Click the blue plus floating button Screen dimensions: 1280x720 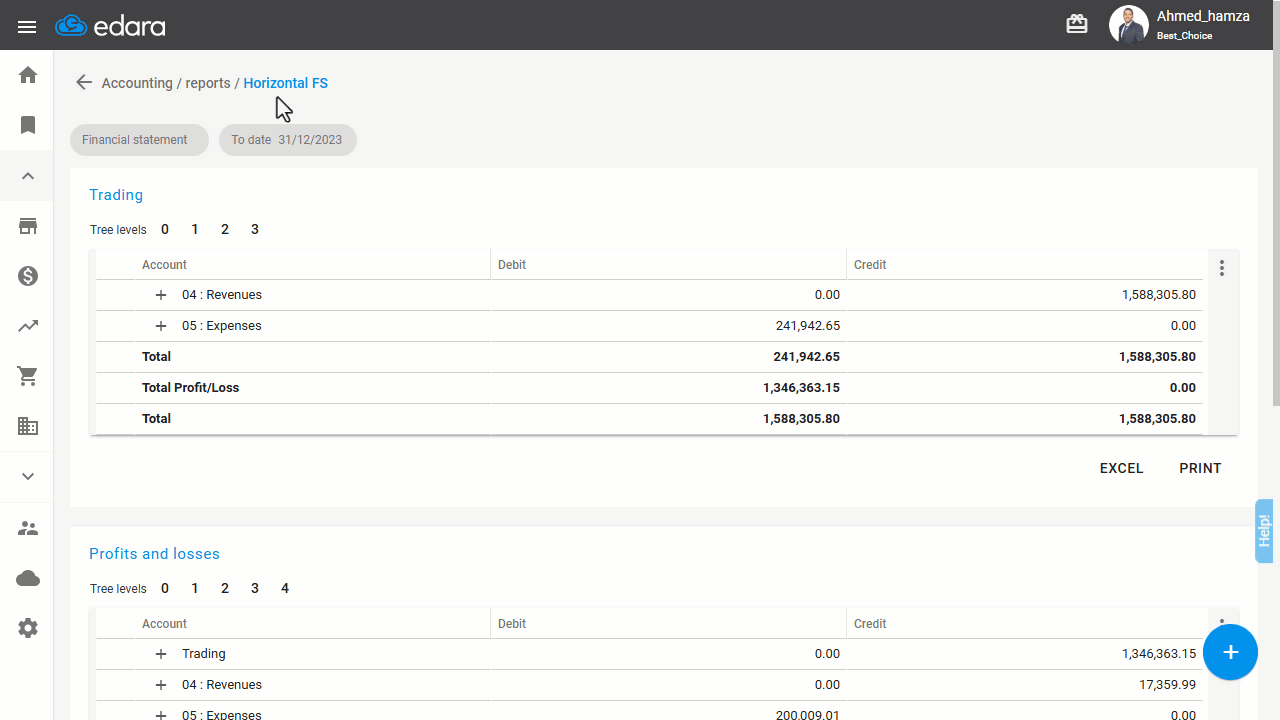pos(1230,652)
